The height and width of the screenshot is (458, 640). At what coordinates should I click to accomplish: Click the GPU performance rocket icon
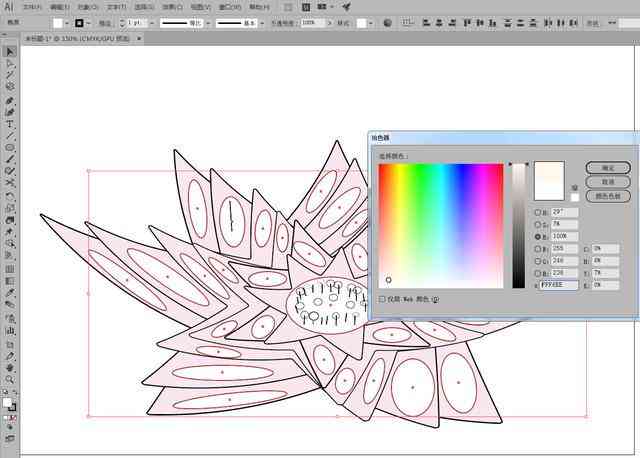(x=346, y=7)
